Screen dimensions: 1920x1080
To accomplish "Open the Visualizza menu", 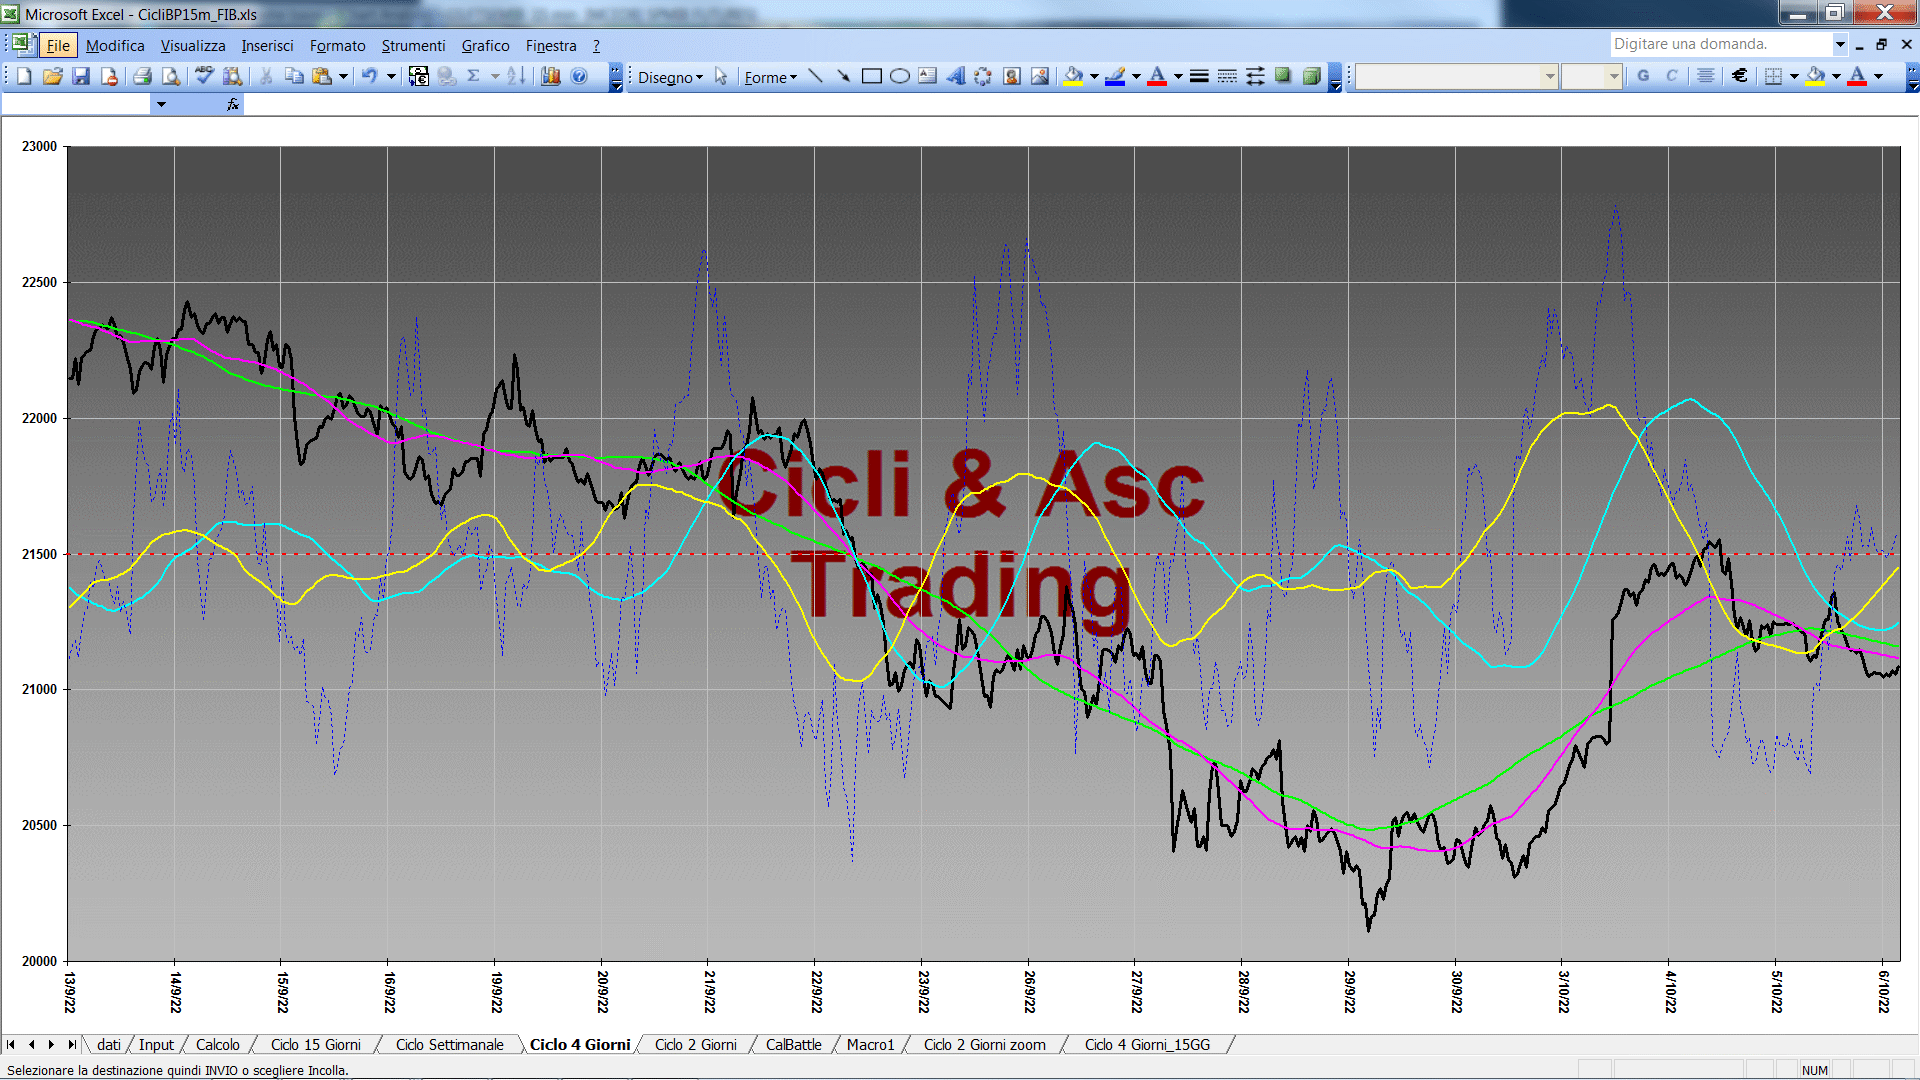I will (193, 46).
